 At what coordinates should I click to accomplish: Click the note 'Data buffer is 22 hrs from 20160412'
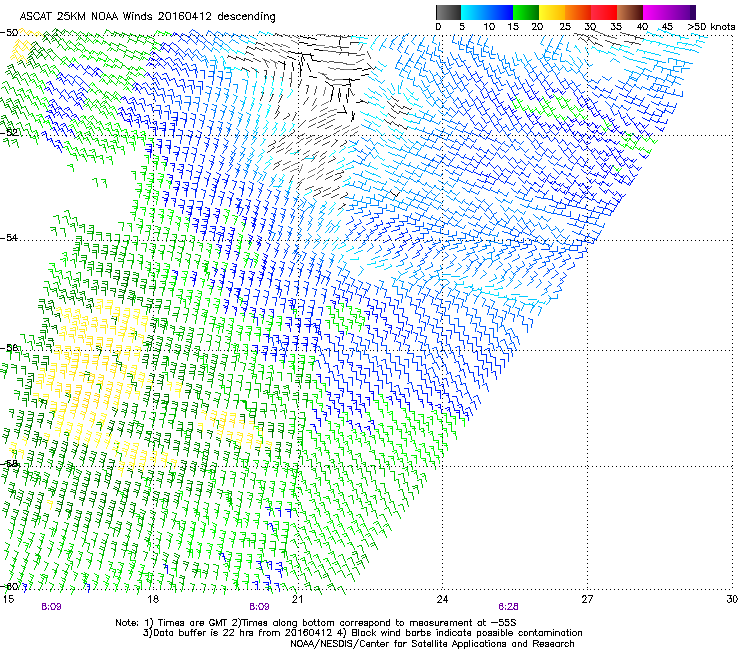242,633
